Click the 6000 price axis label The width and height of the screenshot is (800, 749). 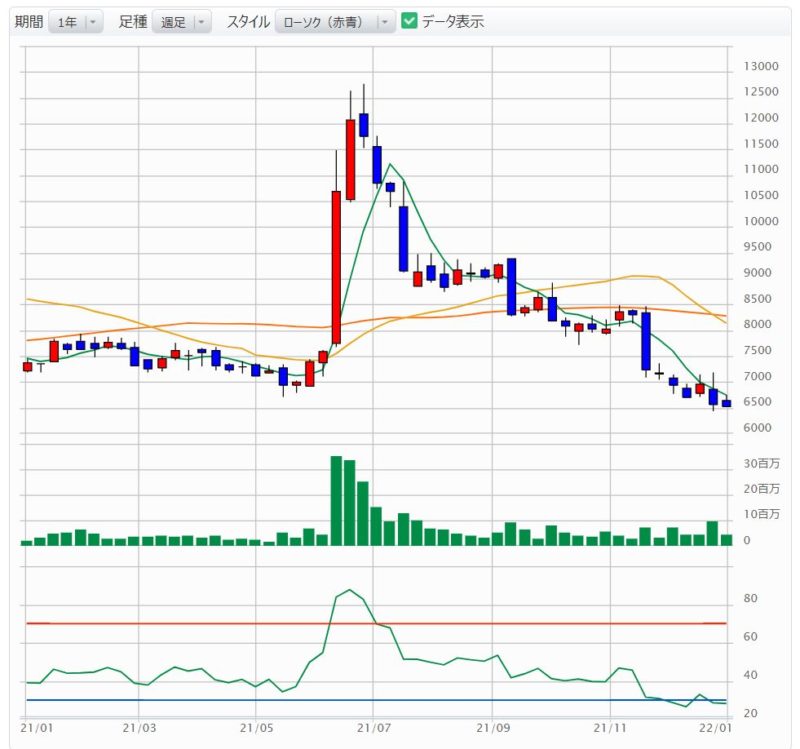758,428
